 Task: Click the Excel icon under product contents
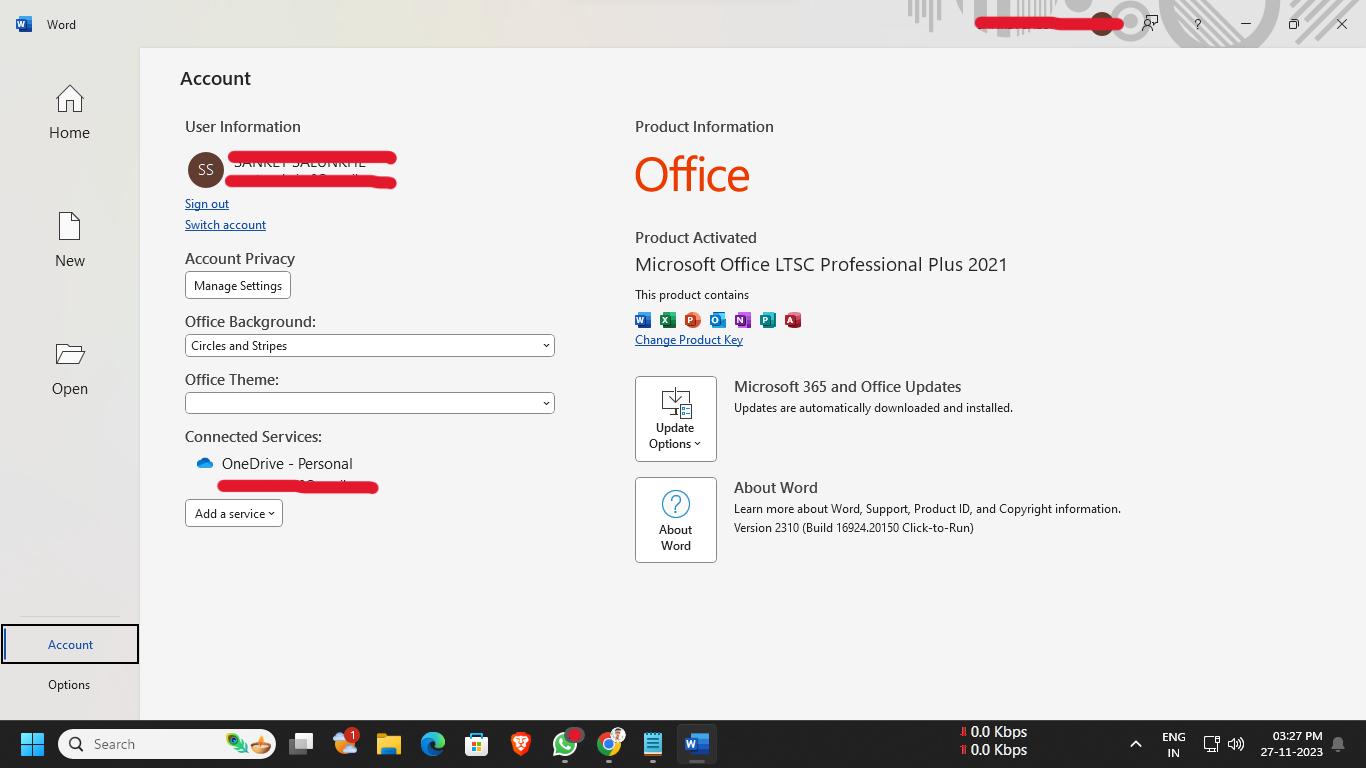tap(668, 320)
